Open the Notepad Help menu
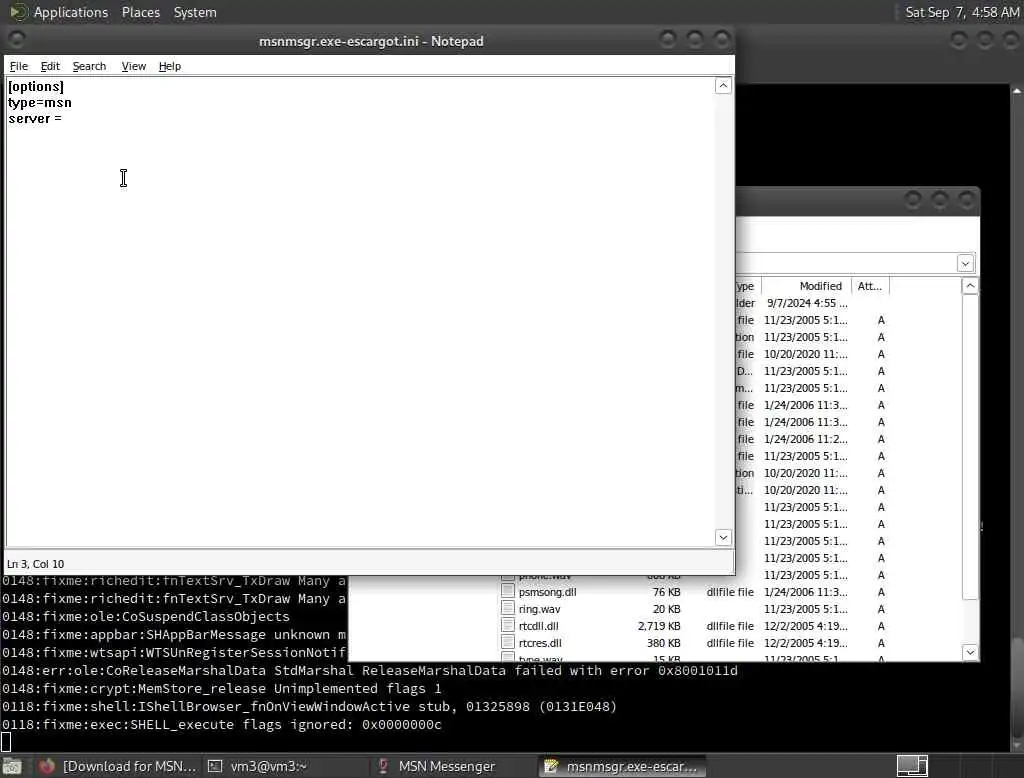The image size is (1024, 778). (170, 66)
